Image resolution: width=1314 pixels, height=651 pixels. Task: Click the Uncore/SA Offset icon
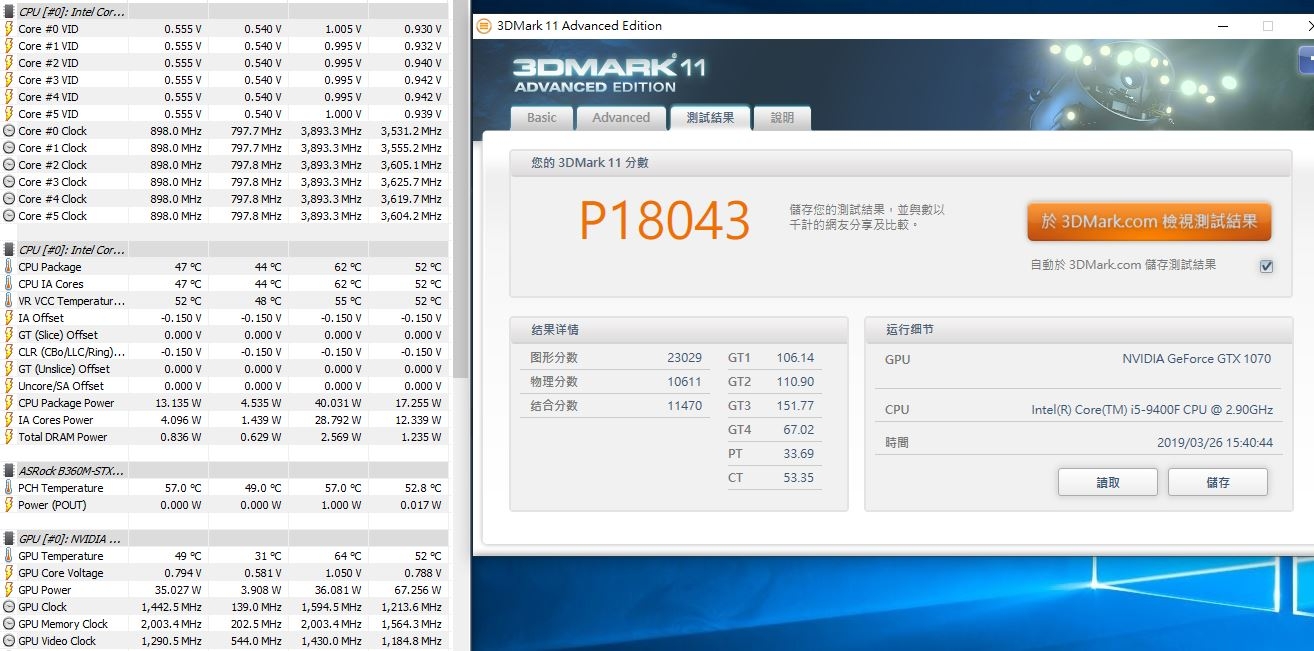tap(9, 386)
